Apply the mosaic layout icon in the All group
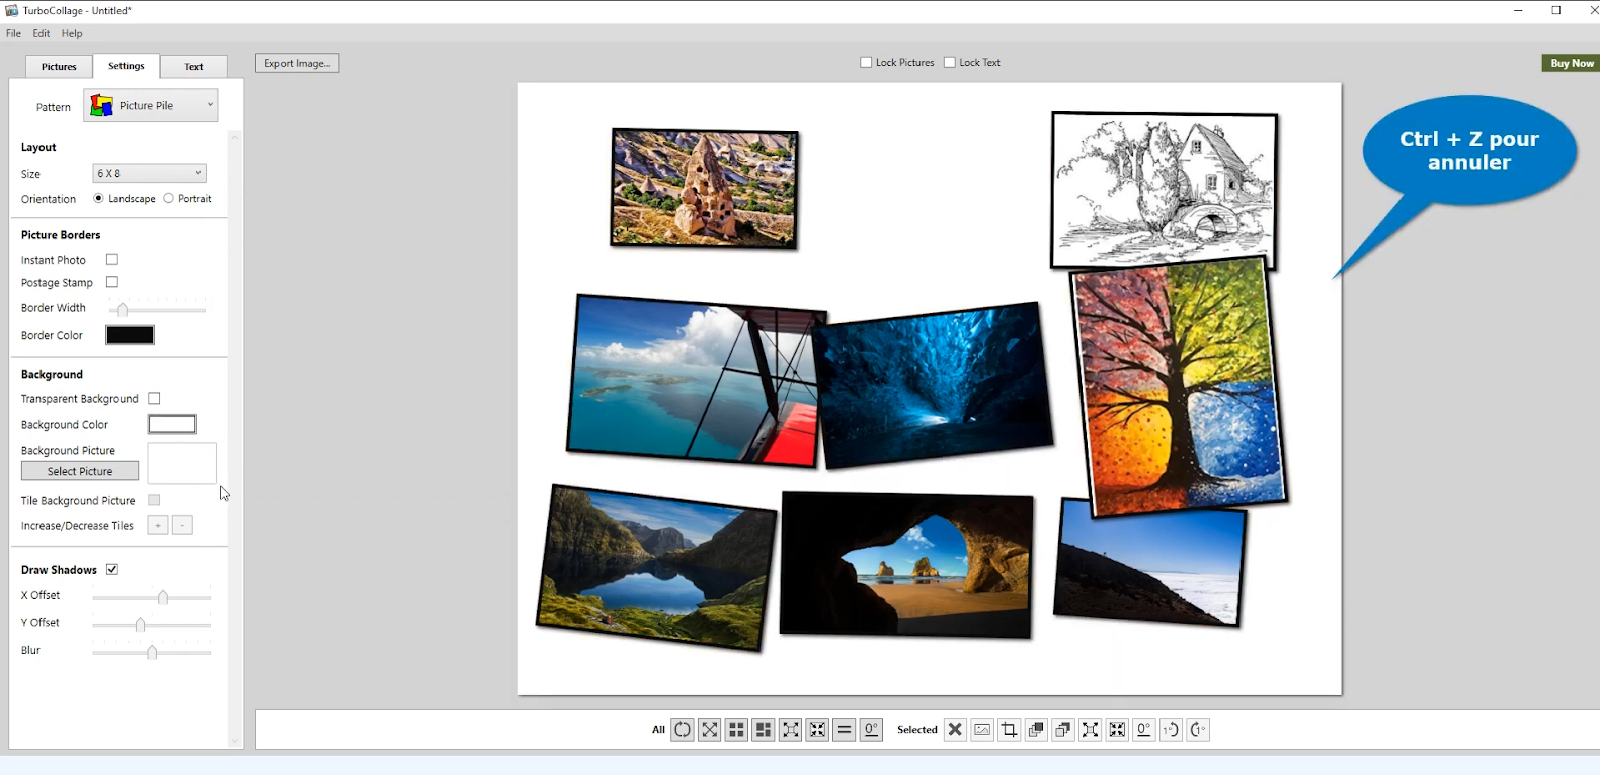Image resolution: width=1600 pixels, height=775 pixels. coord(763,730)
